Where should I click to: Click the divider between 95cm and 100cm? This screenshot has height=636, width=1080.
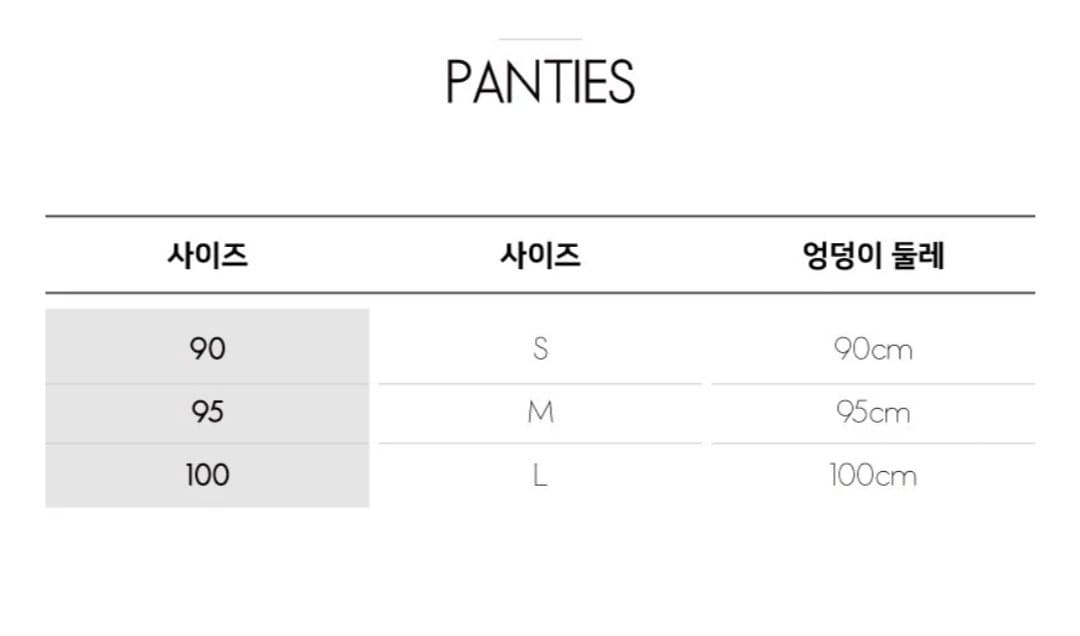(873, 443)
